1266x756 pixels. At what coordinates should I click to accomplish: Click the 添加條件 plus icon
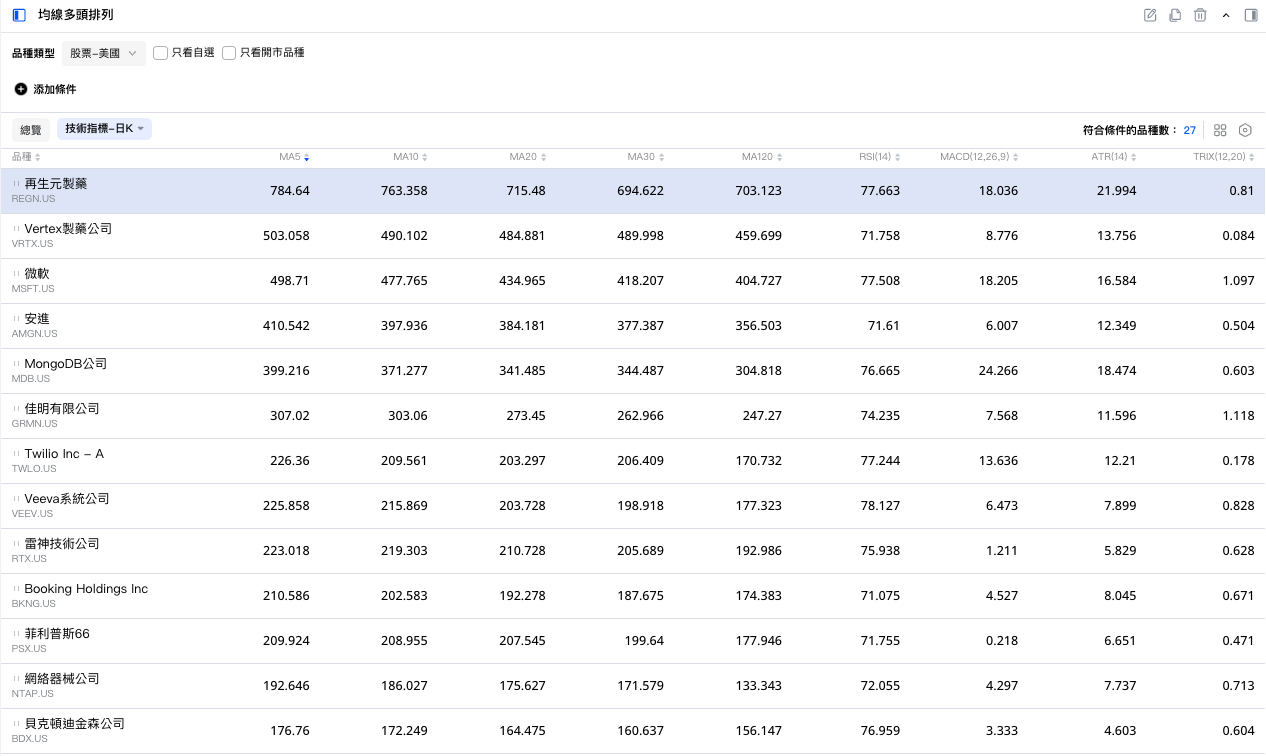point(21,89)
